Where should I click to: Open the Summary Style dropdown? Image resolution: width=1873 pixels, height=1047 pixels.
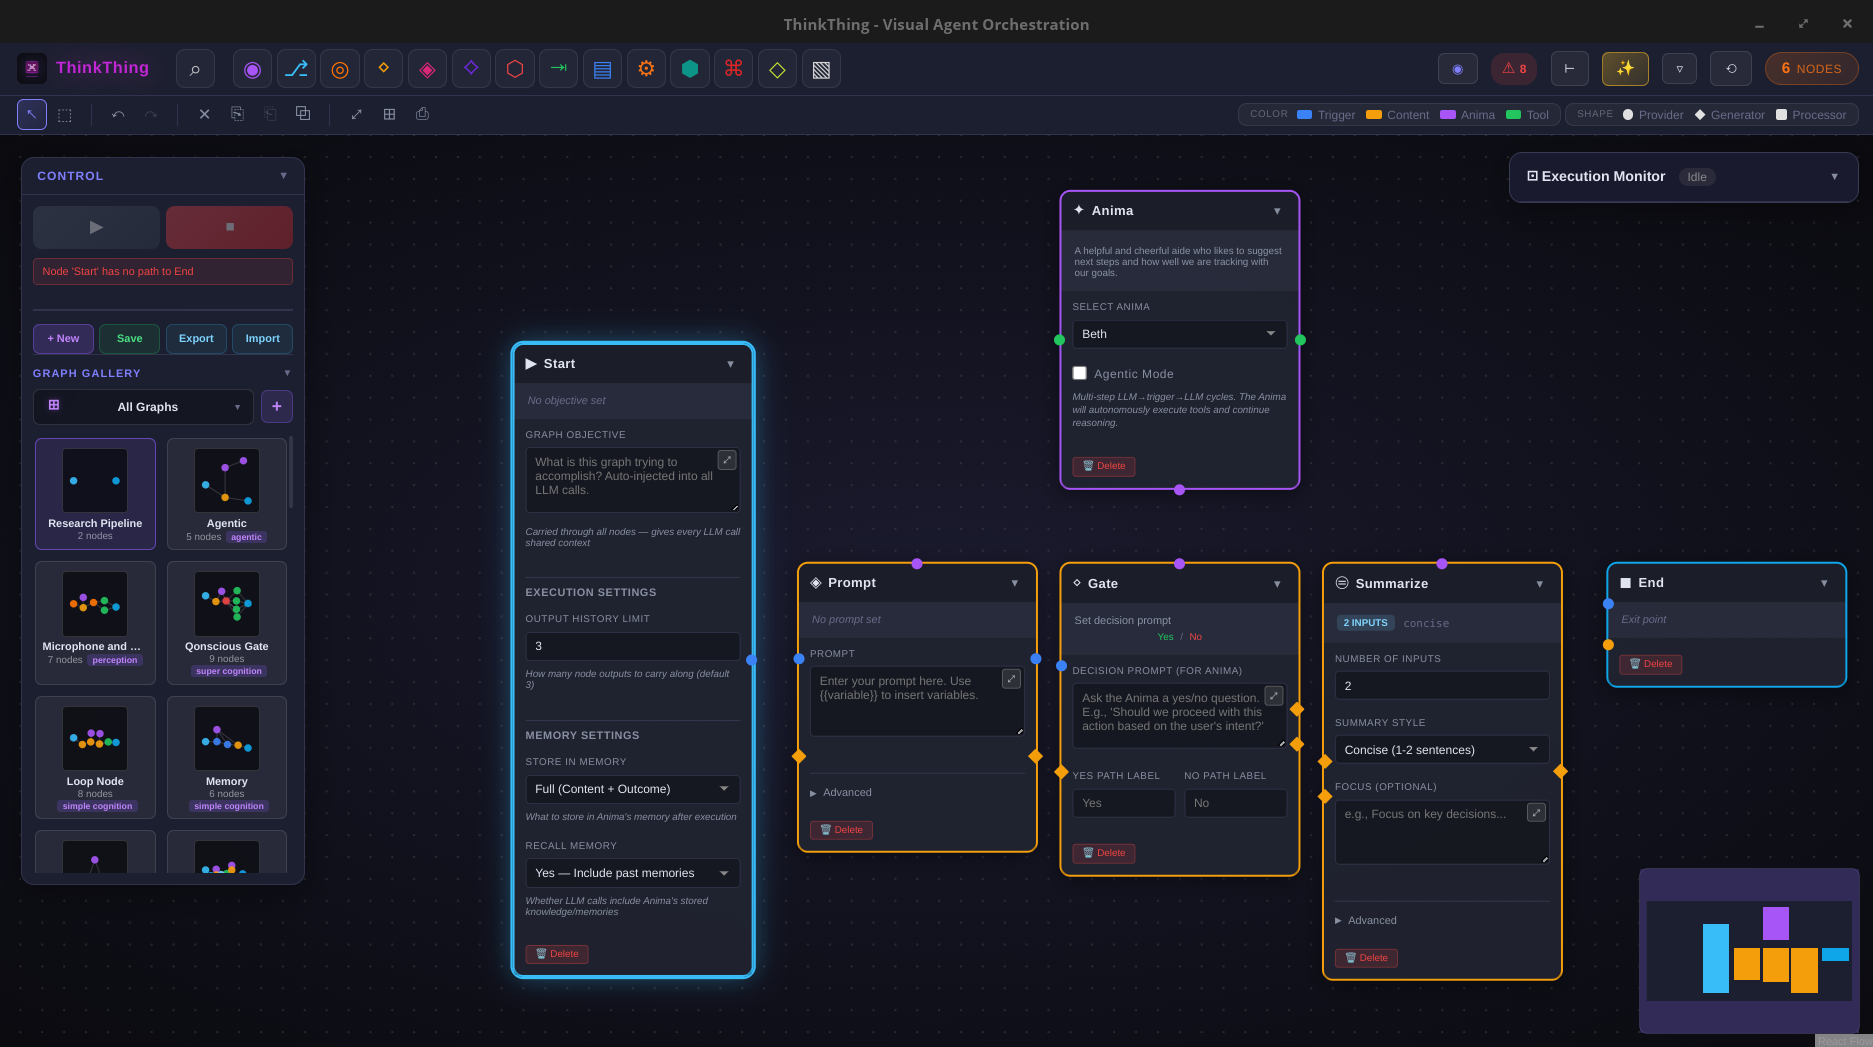pyautogui.click(x=1442, y=750)
